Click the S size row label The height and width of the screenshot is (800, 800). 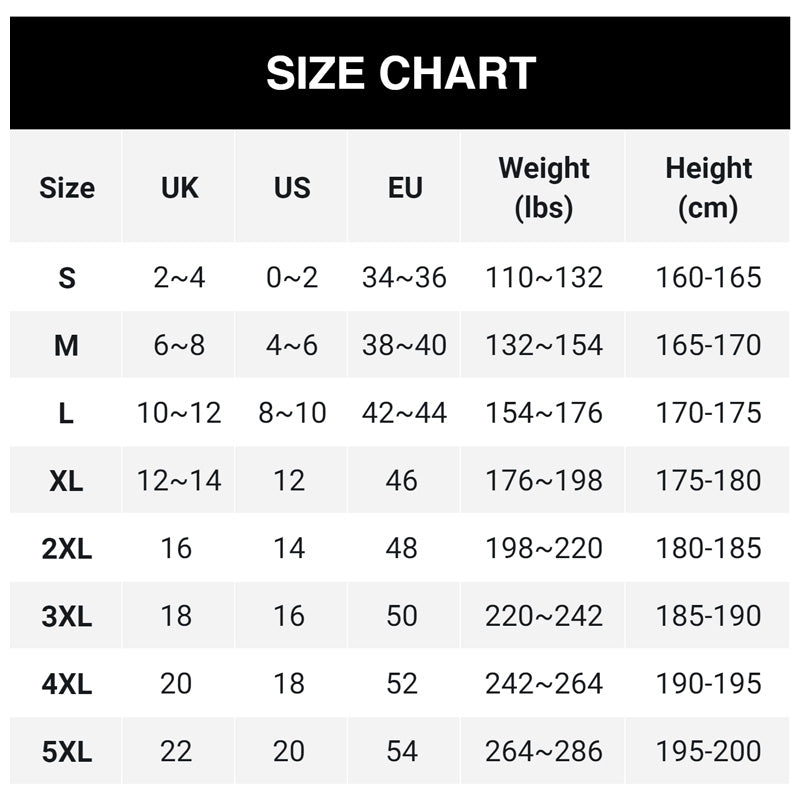pos(67,277)
